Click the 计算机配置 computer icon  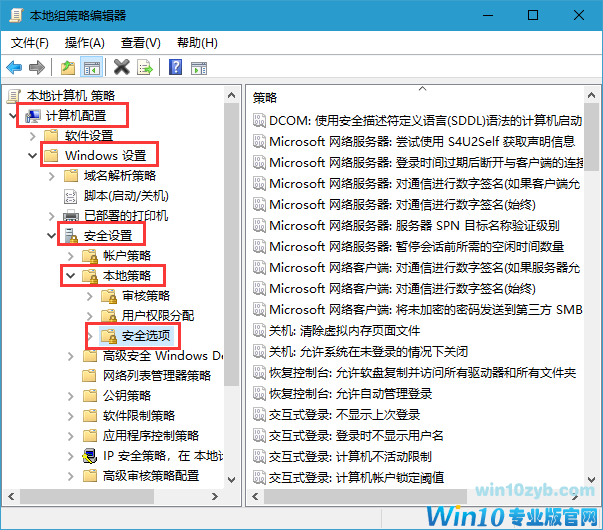click(x=33, y=116)
